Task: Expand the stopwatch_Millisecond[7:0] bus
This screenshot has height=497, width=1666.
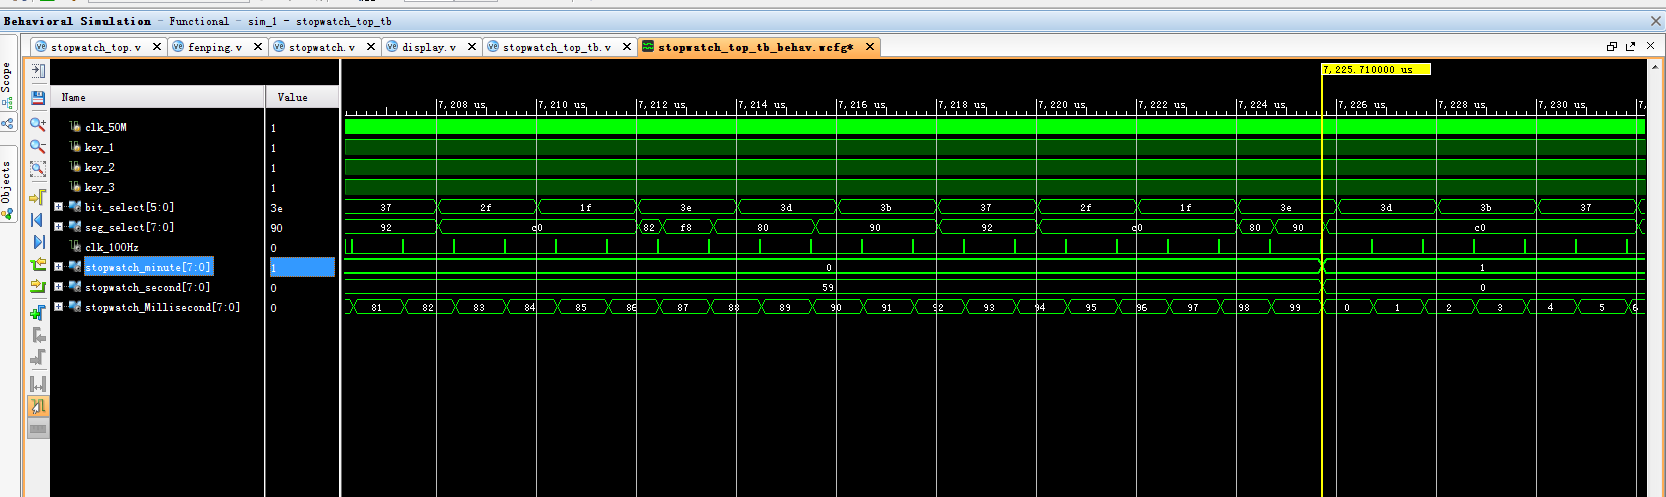Action: pos(58,307)
